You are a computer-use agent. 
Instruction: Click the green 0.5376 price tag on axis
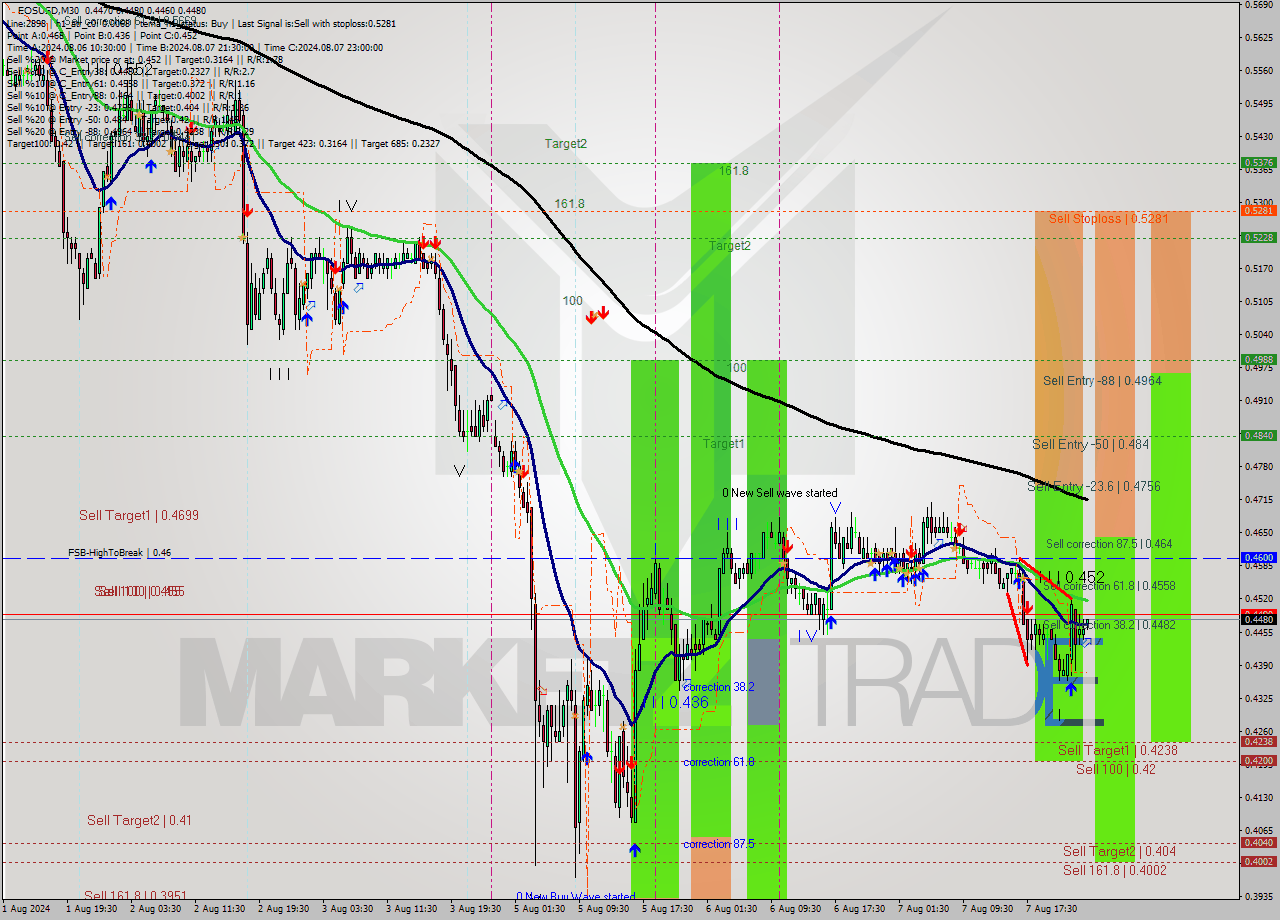pos(1257,162)
